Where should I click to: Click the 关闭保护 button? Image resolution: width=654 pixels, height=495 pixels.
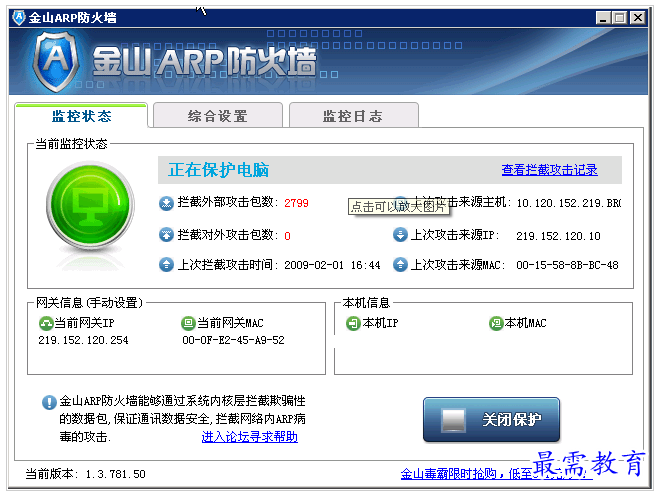coord(491,420)
